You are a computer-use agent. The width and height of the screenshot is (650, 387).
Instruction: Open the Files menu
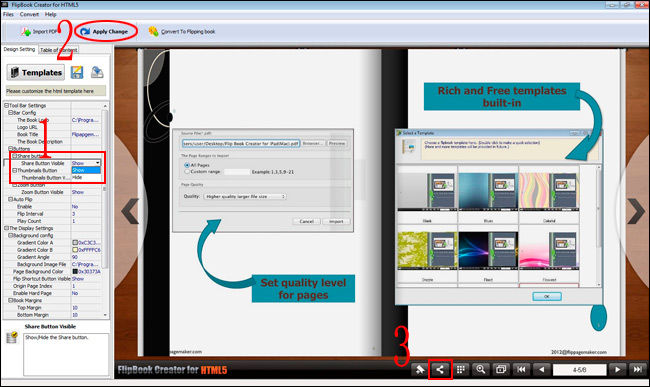(x=8, y=14)
